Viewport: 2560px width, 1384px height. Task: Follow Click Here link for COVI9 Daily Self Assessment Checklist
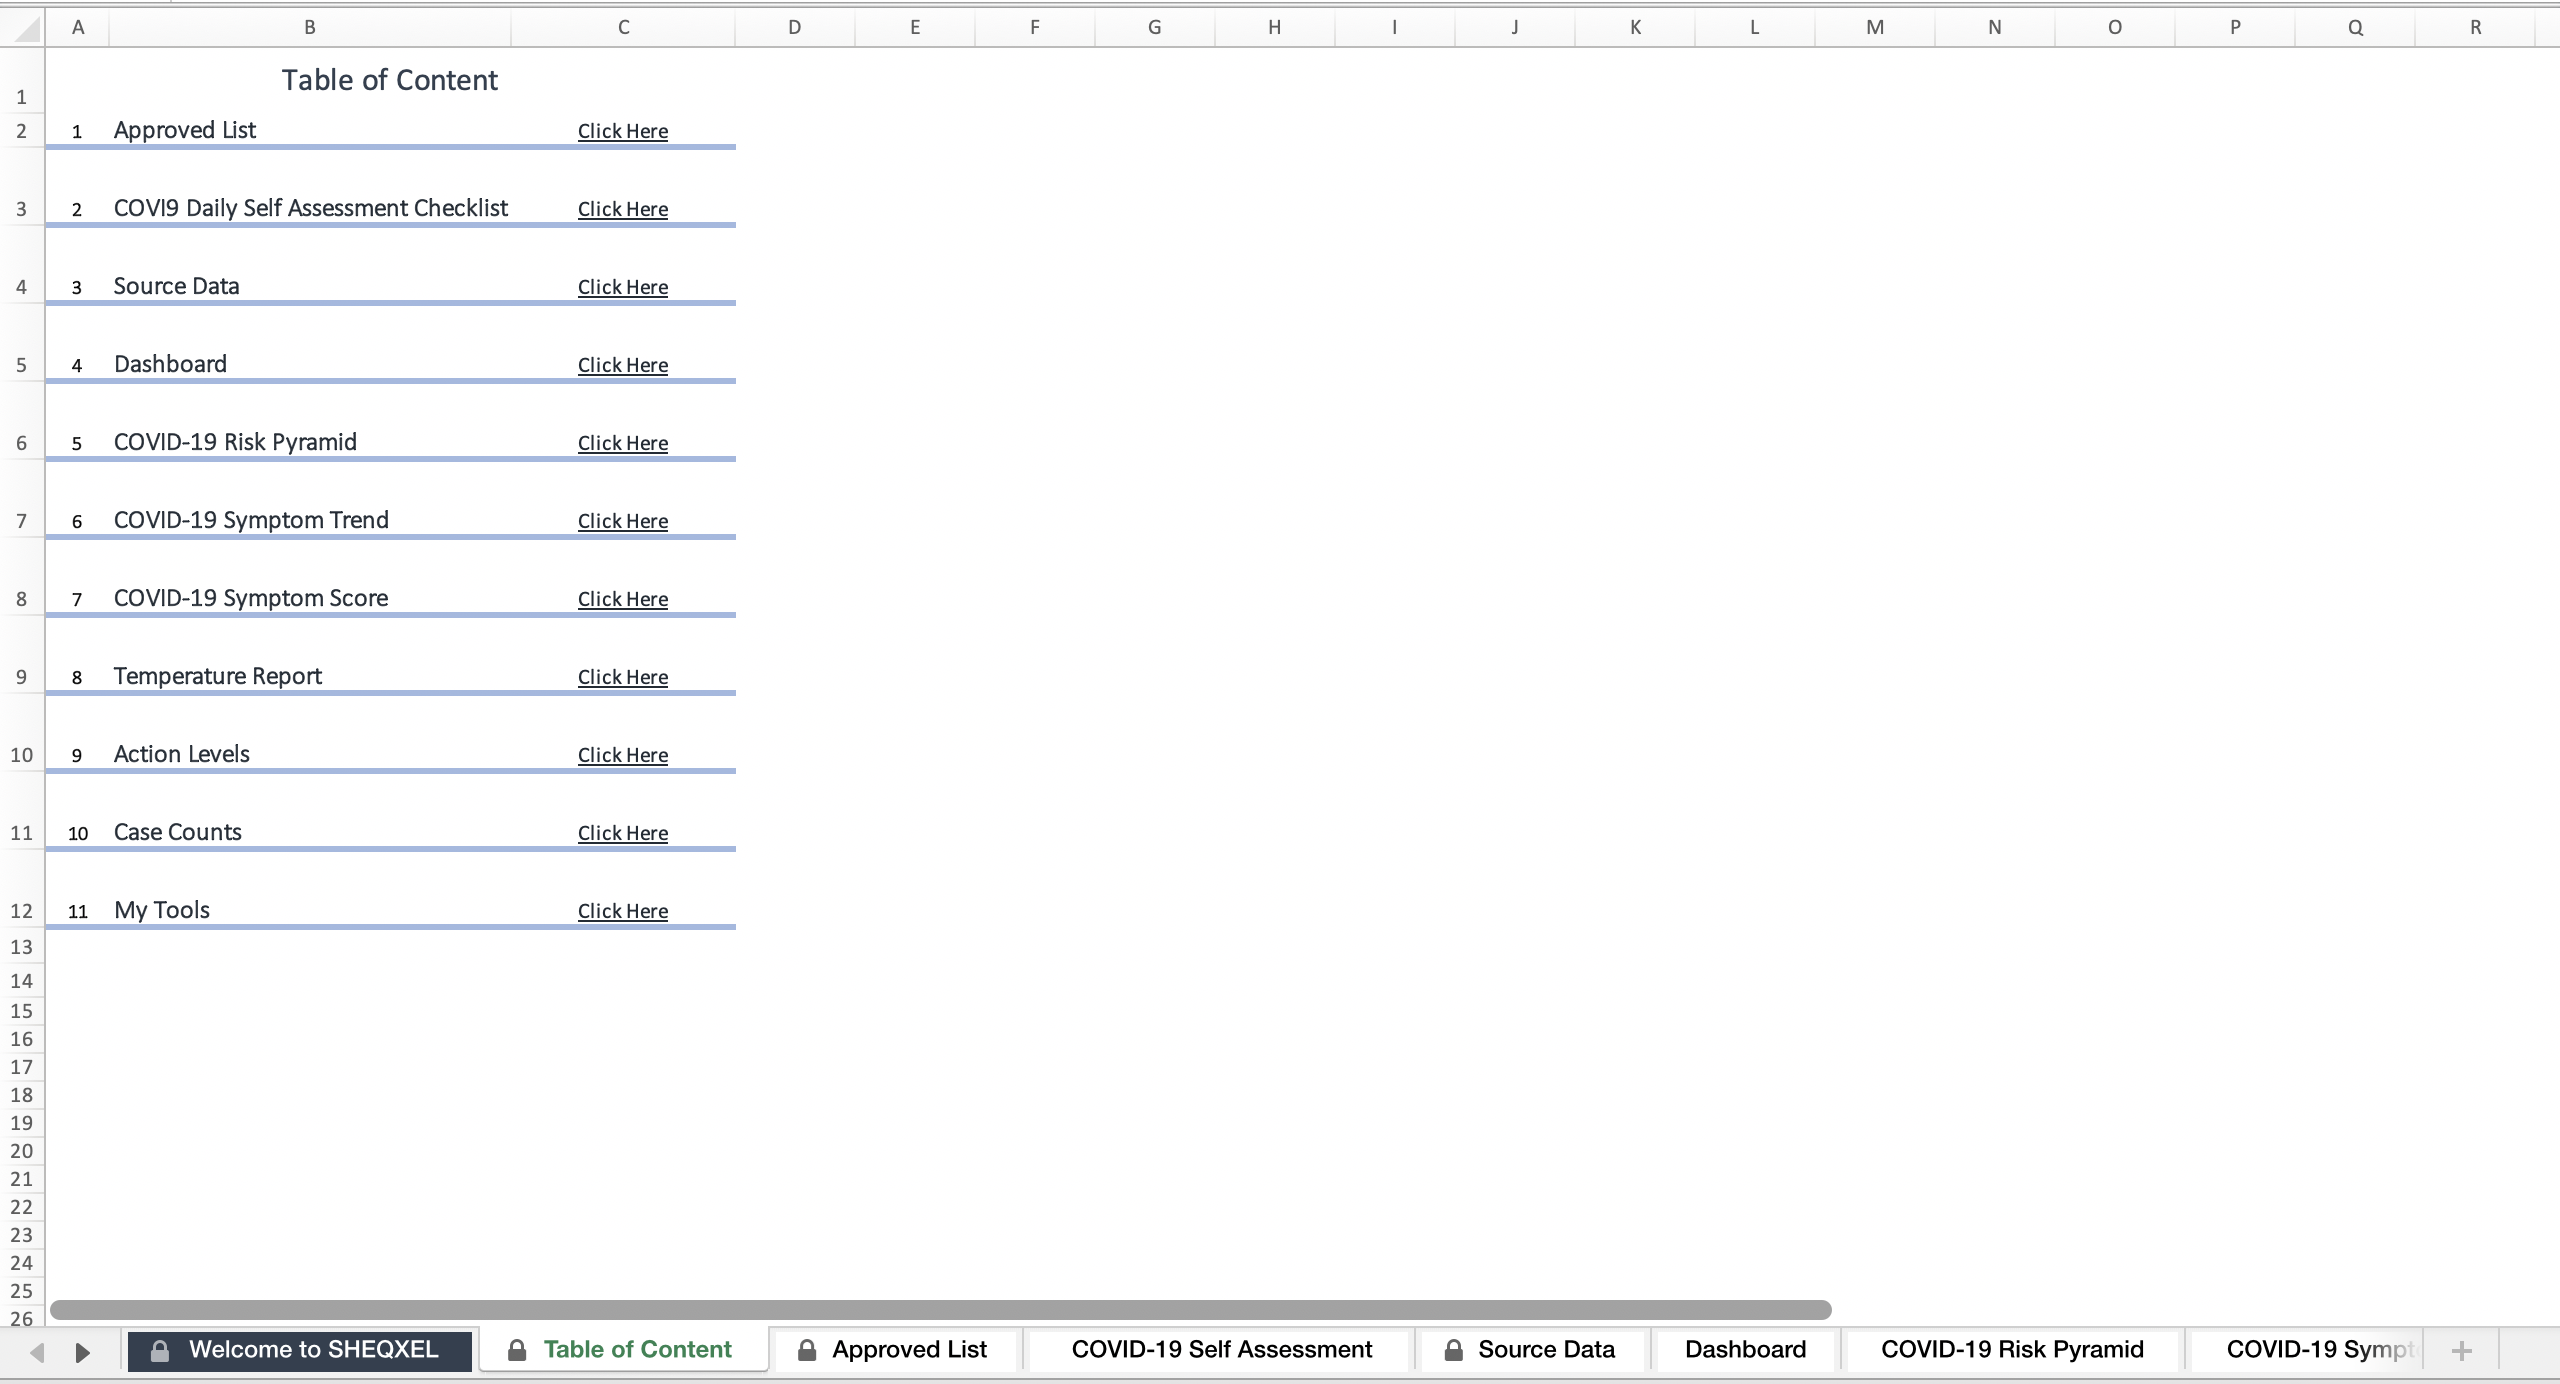pyautogui.click(x=623, y=209)
